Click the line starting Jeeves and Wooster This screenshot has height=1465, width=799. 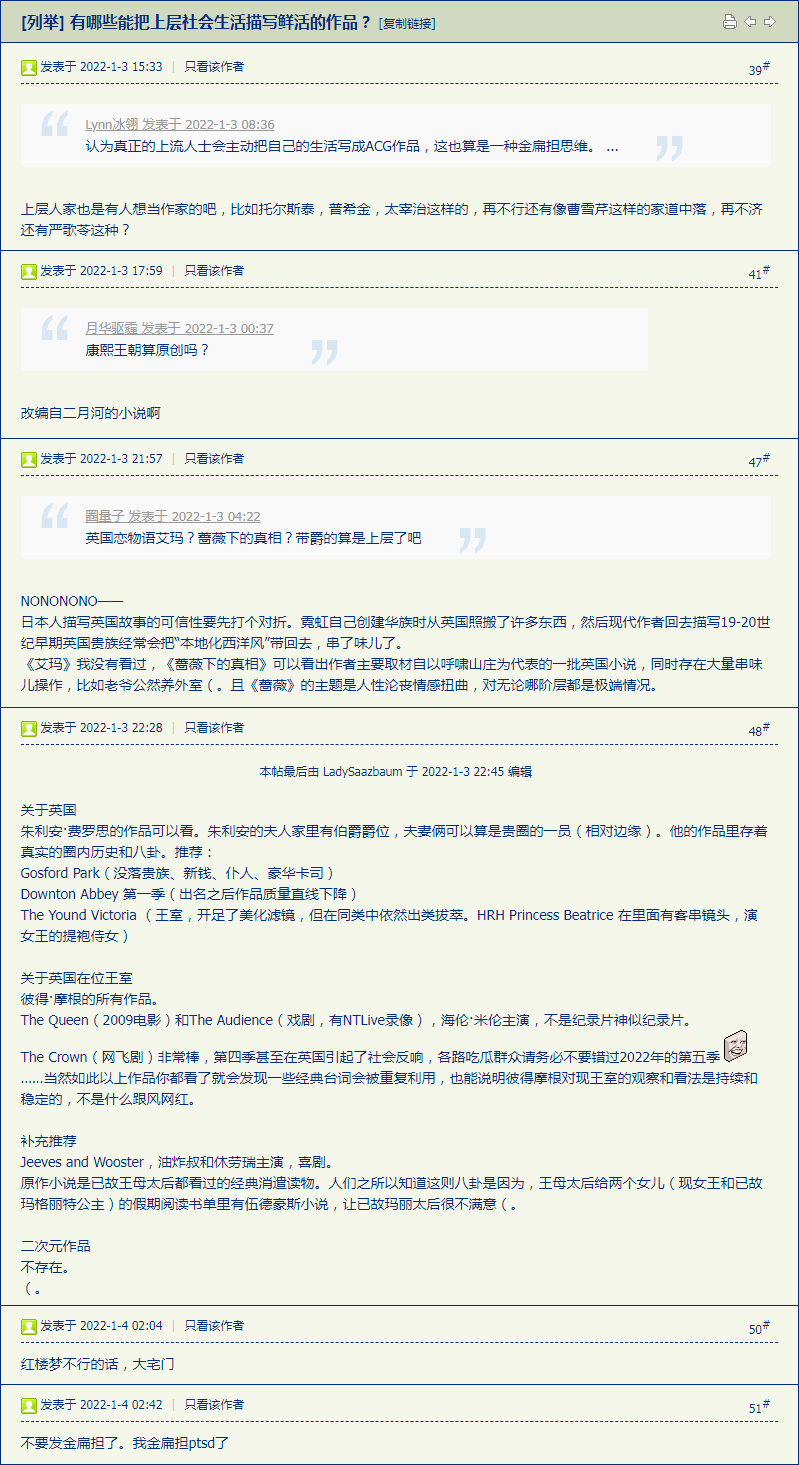(x=180, y=1162)
